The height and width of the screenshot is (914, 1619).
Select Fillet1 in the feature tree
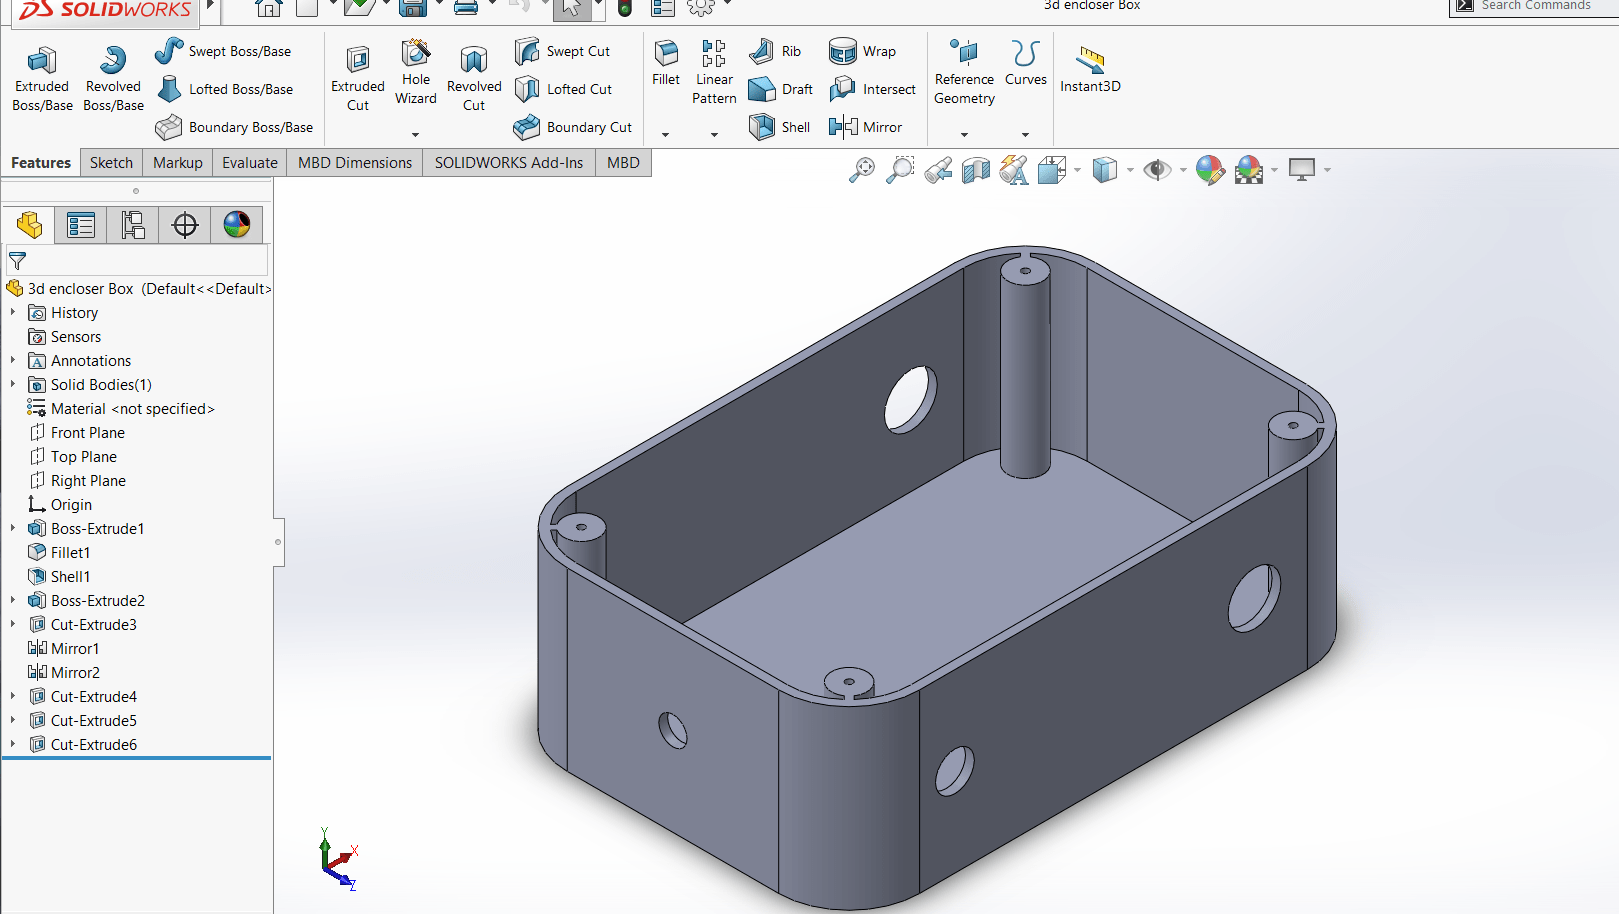coord(70,553)
